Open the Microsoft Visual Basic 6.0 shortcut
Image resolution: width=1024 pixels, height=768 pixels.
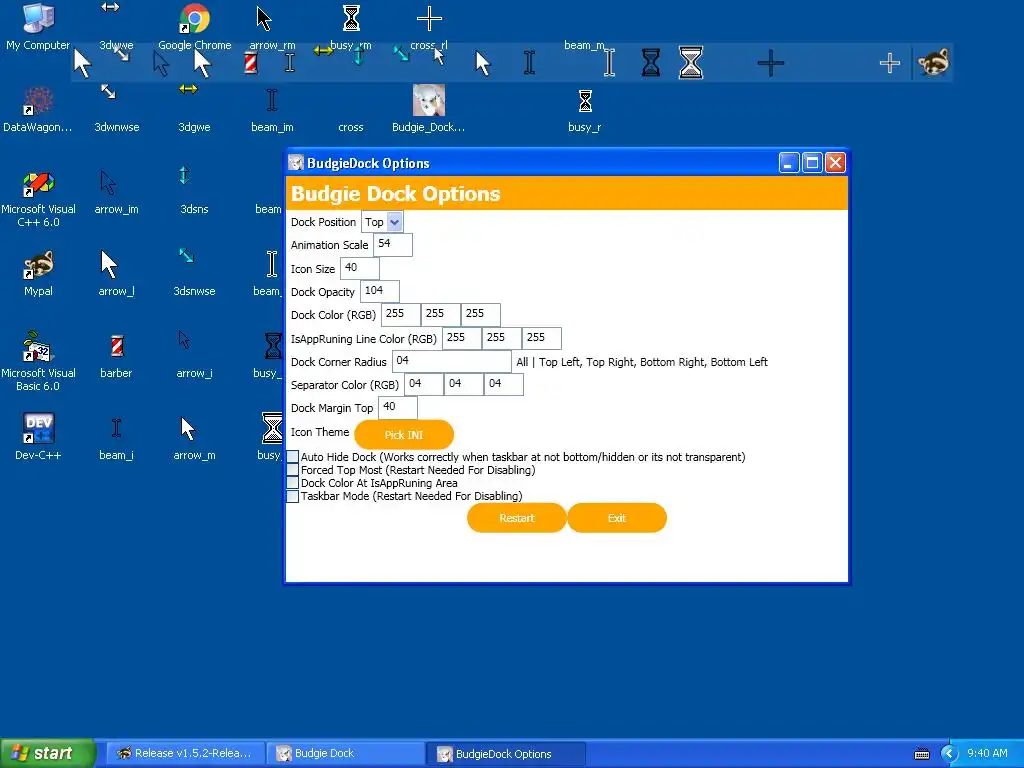click(x=38, y=362)
